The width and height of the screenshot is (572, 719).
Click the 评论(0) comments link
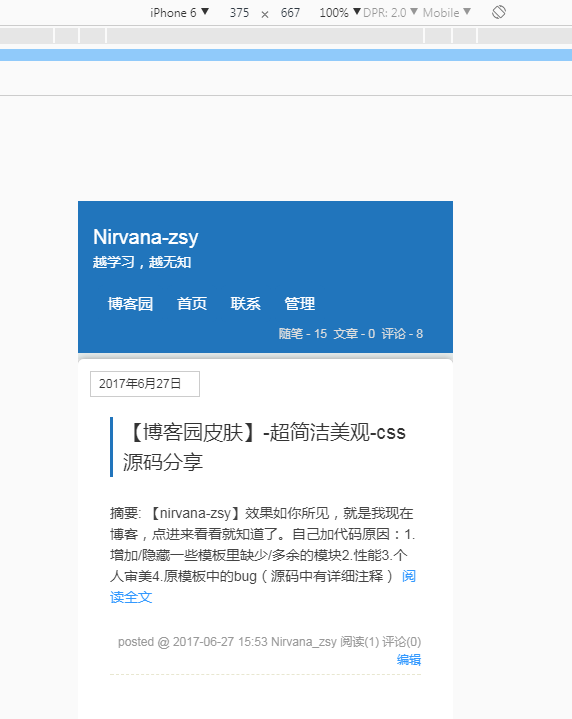click(401, 642)
